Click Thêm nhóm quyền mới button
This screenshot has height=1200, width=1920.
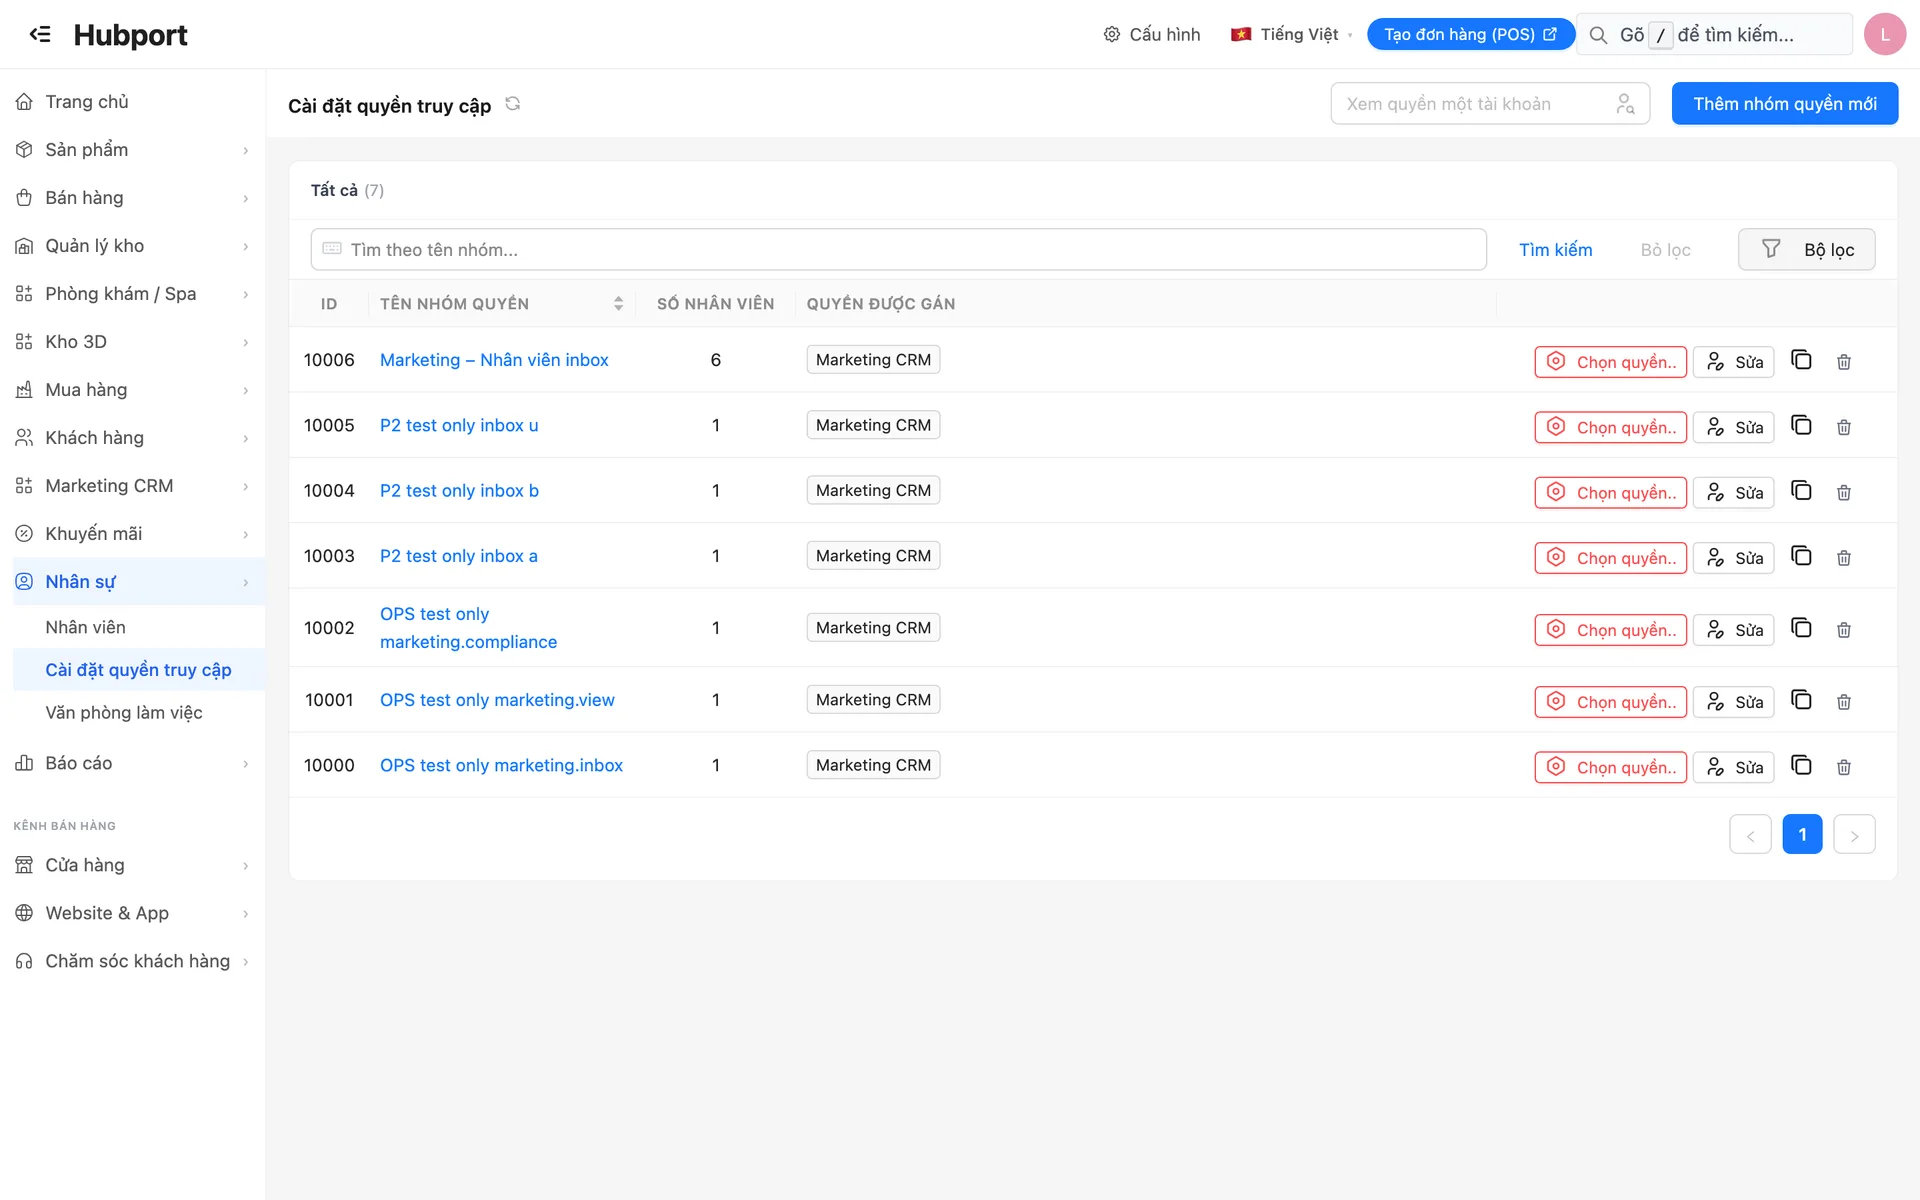(1784, 104)
